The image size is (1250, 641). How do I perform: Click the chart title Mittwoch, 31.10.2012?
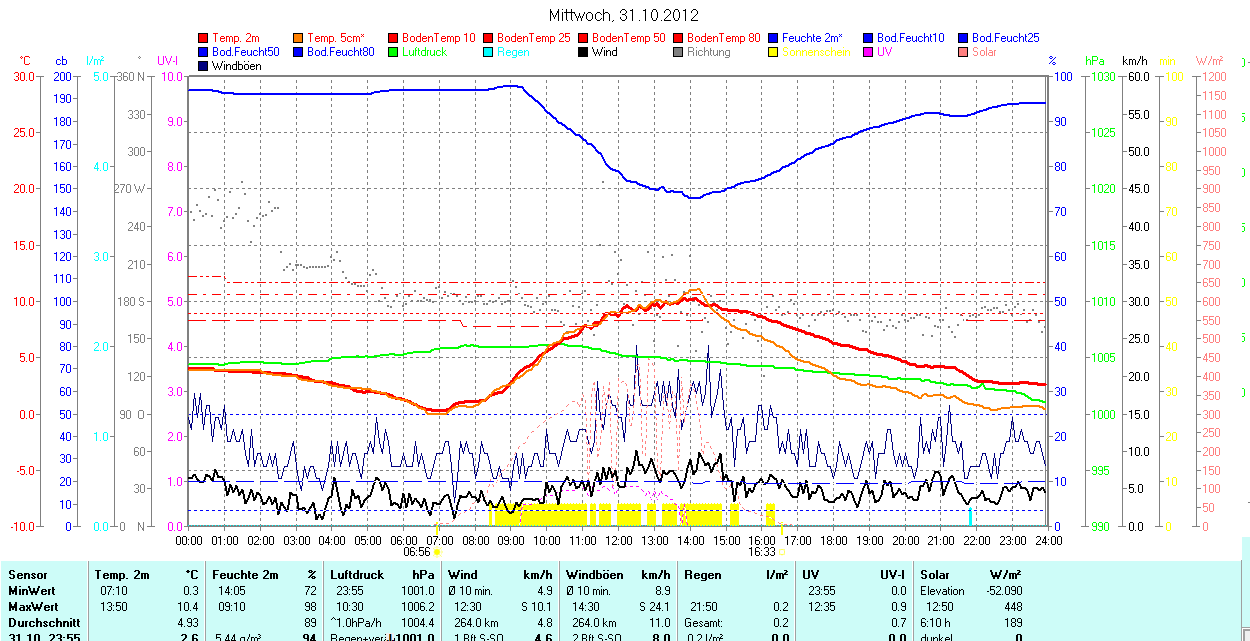tap(624, 15)
